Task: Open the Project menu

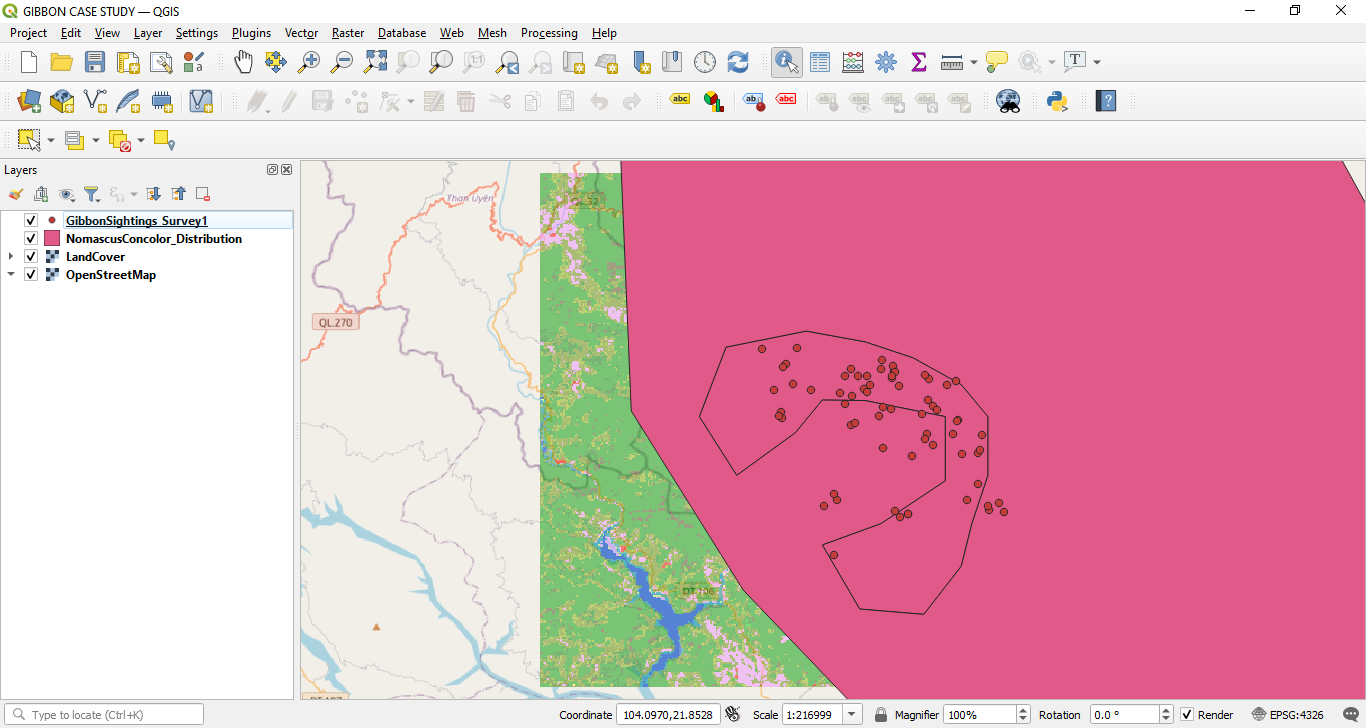Action: click(x=28, y=33)
